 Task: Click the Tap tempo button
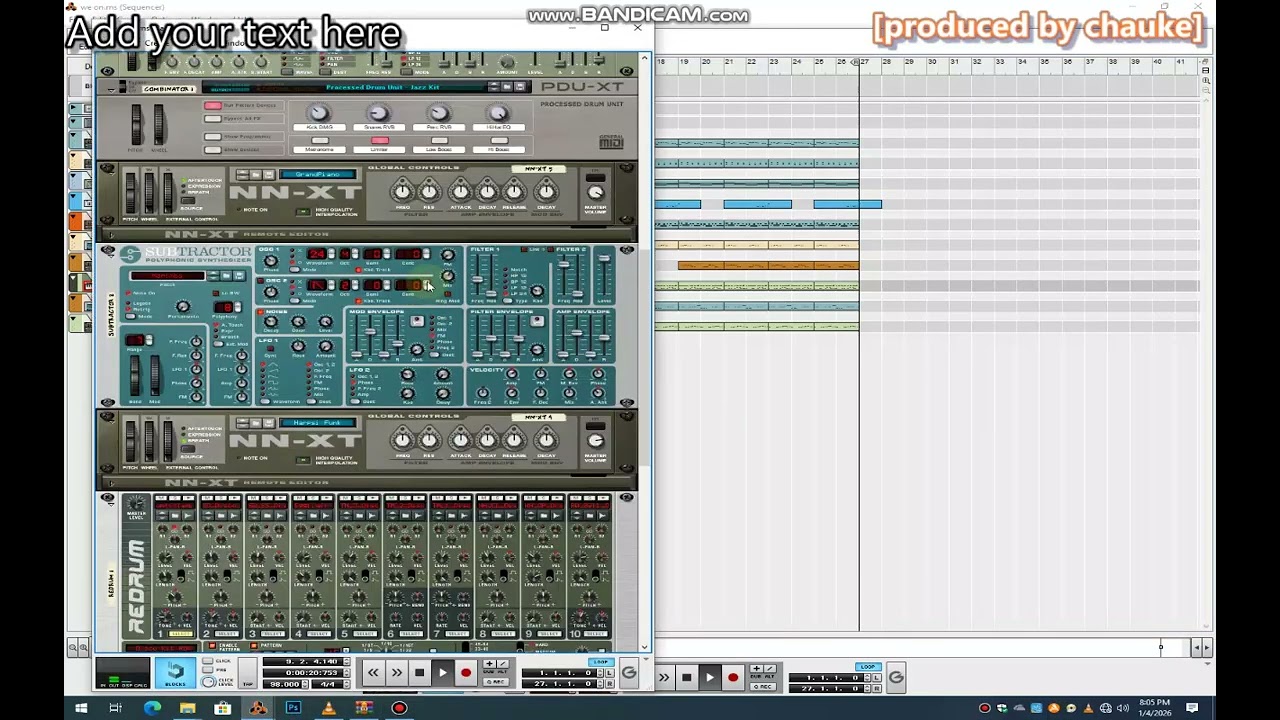pos(247,672)
